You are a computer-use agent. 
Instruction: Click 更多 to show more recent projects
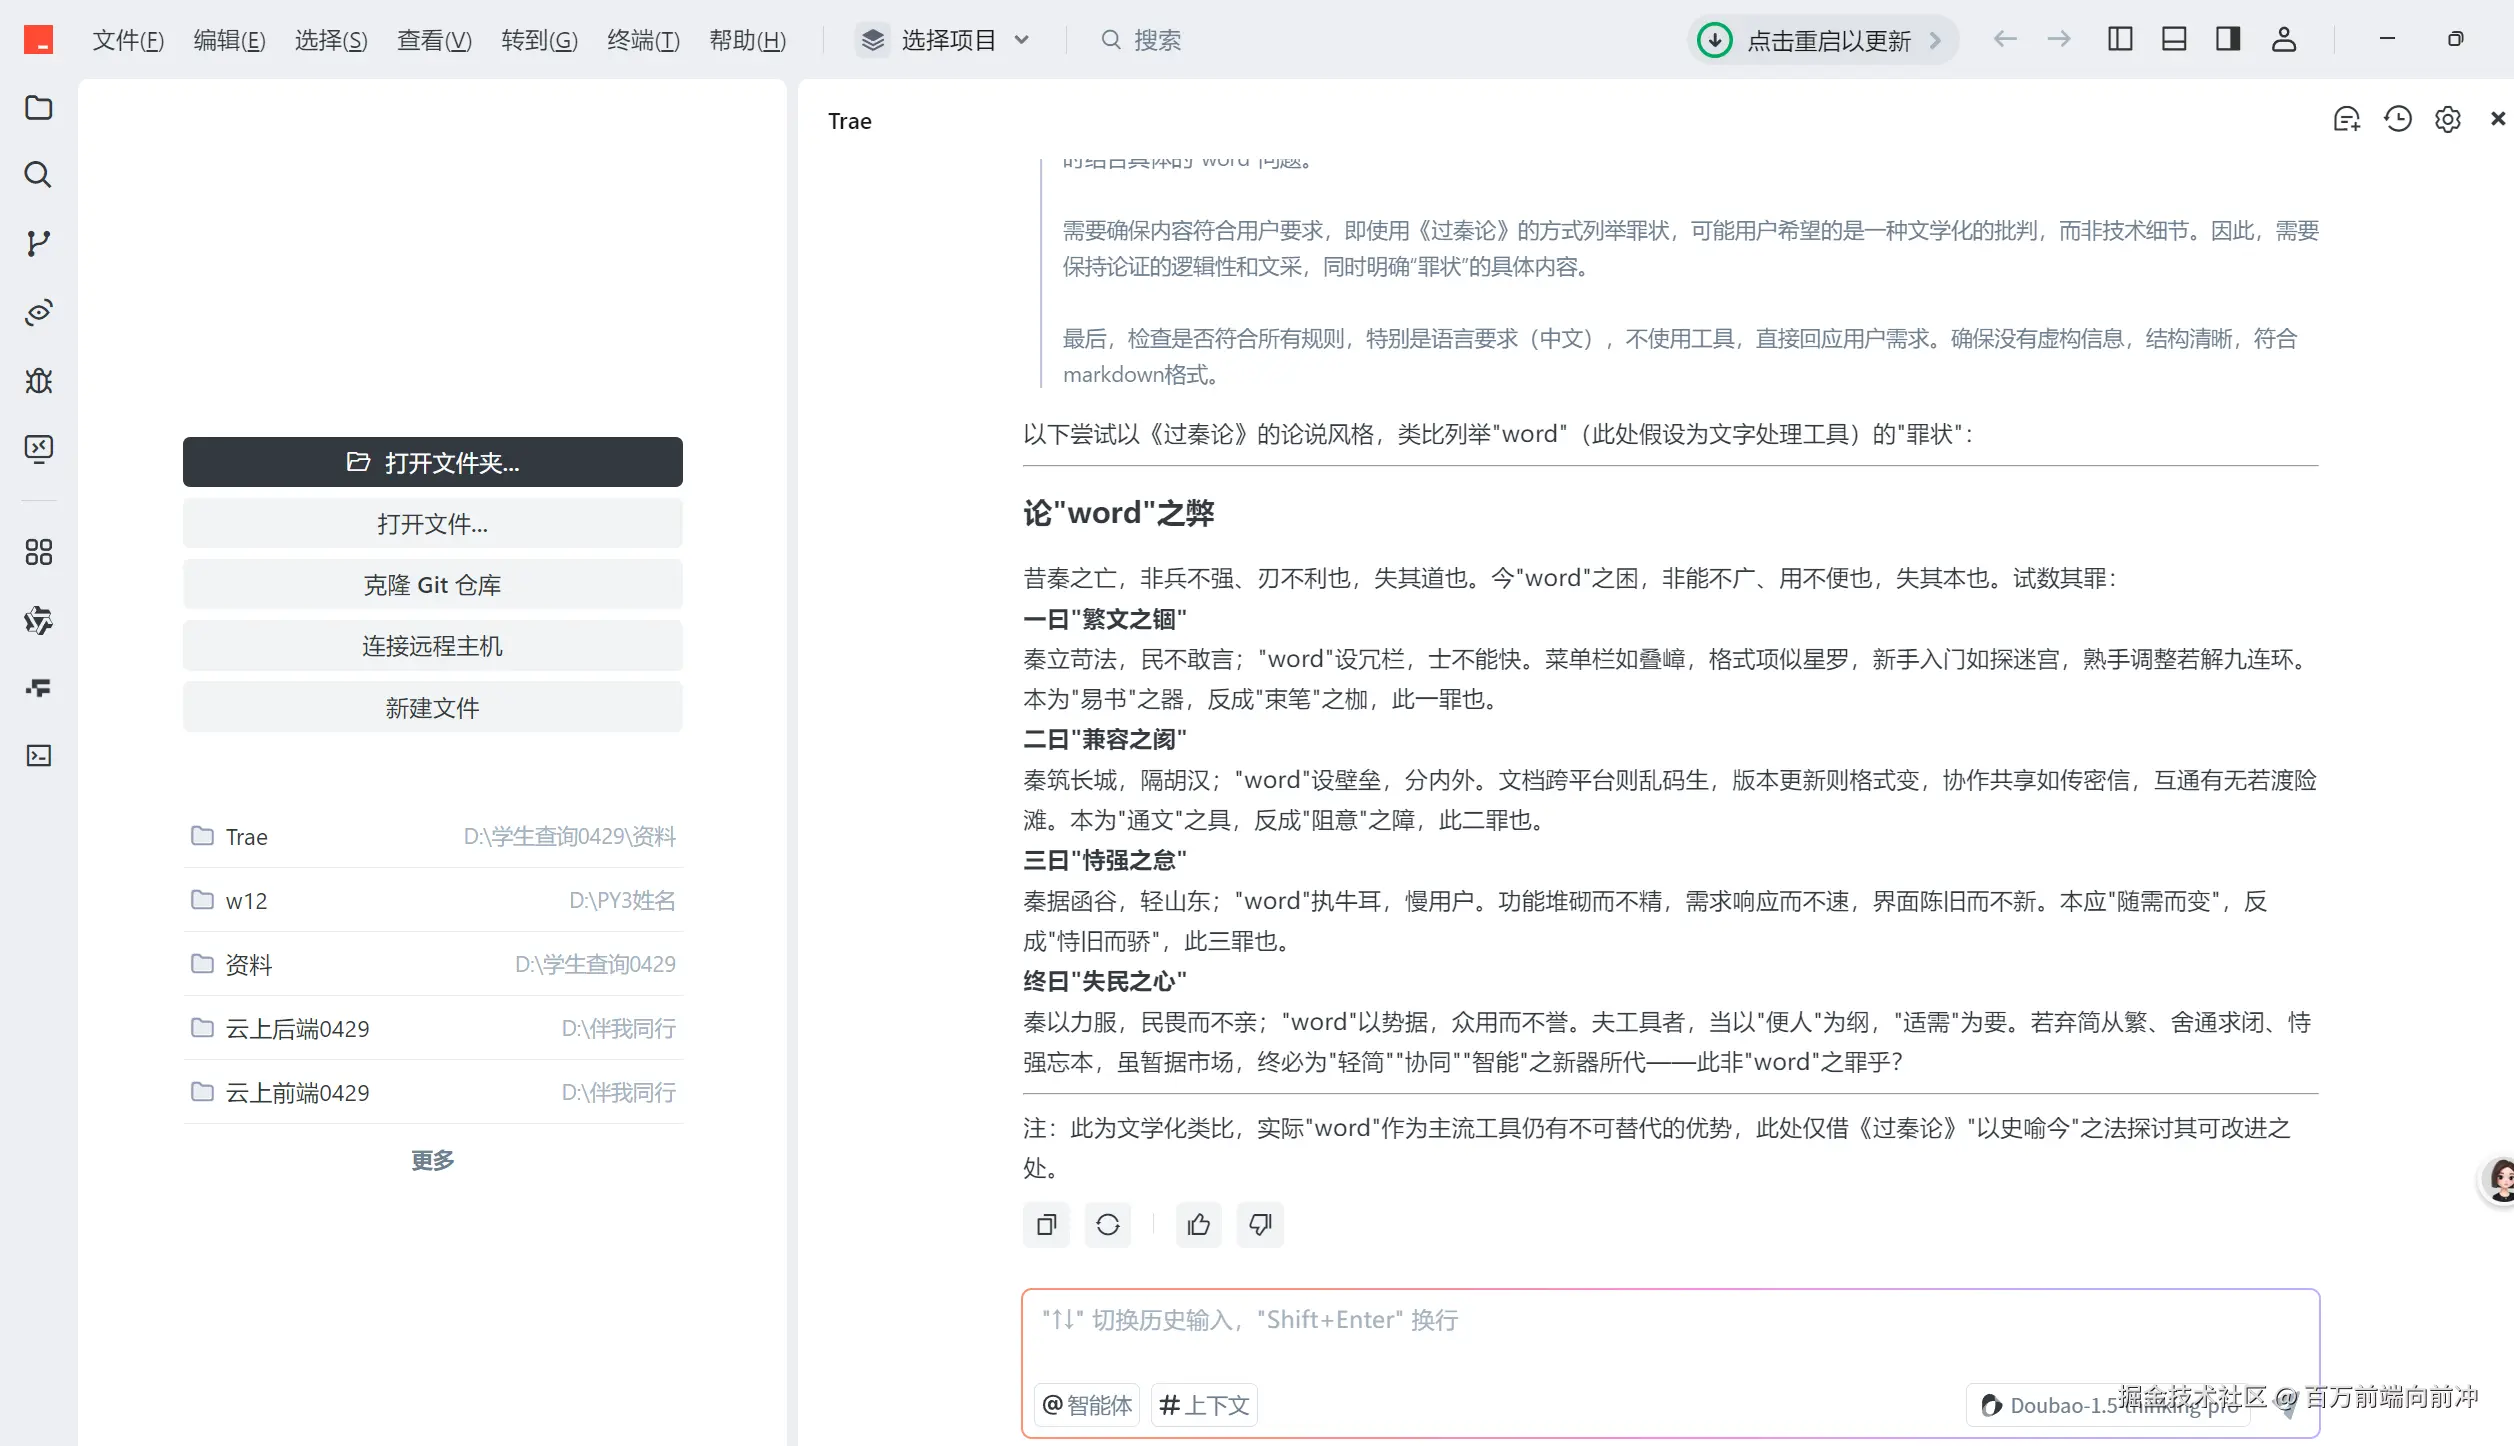coord(432,1159)
